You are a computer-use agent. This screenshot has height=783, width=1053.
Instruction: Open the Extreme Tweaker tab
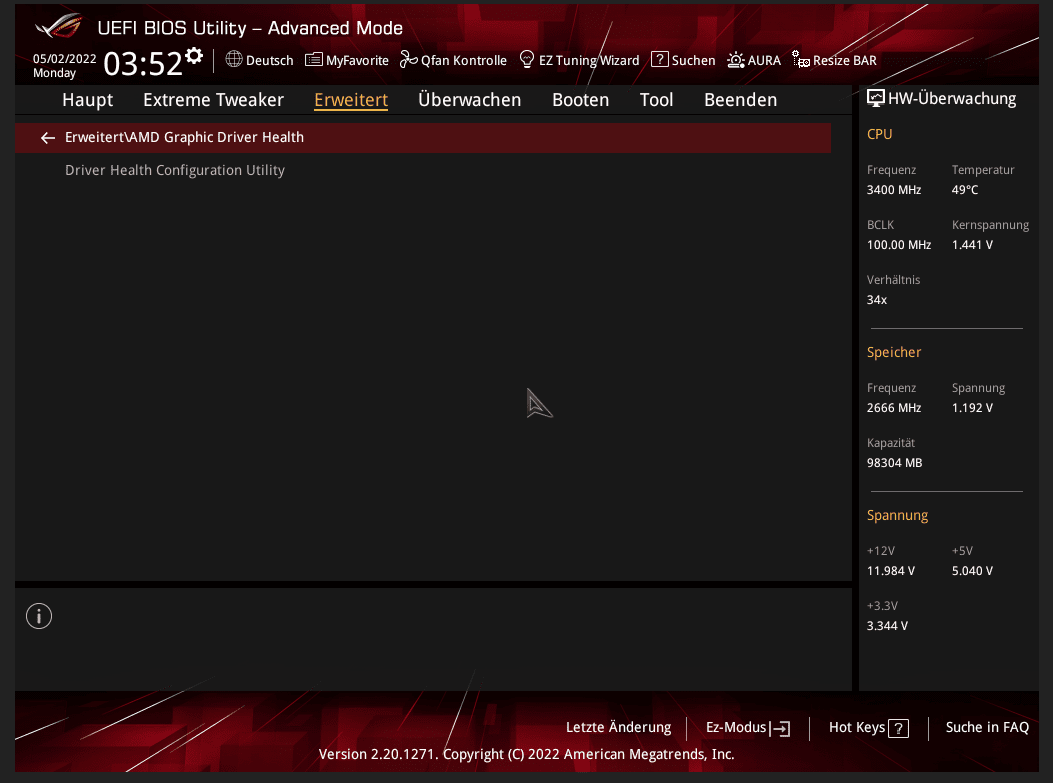(x=214, y=100)
